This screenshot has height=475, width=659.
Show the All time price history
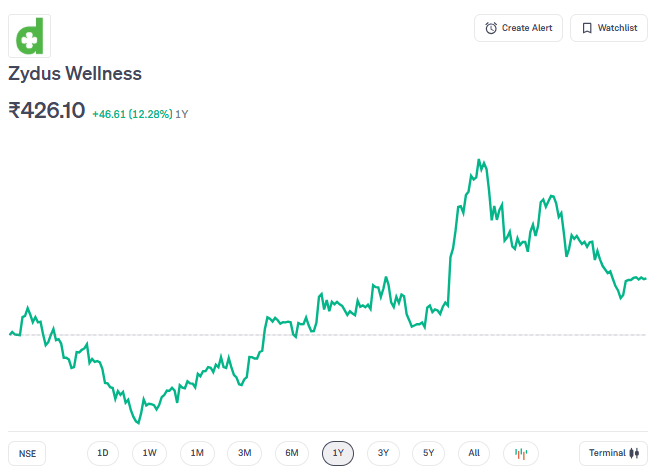[474, 453]
